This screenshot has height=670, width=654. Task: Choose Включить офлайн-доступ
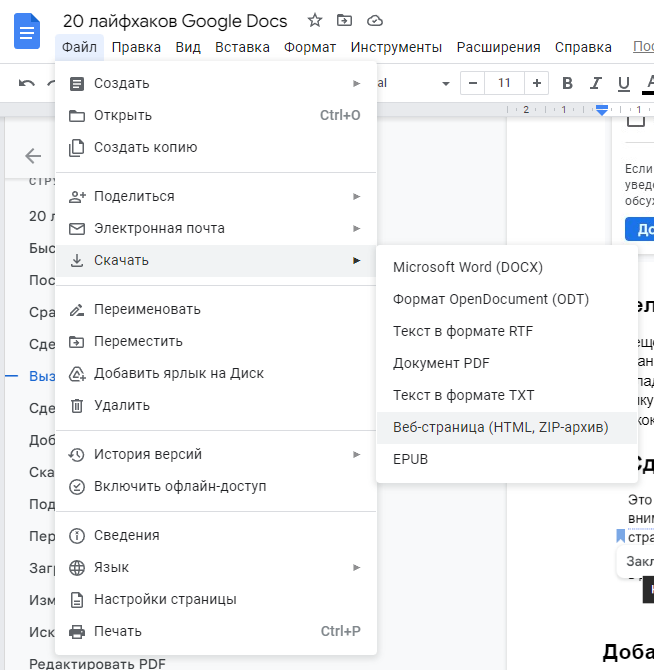216,486
